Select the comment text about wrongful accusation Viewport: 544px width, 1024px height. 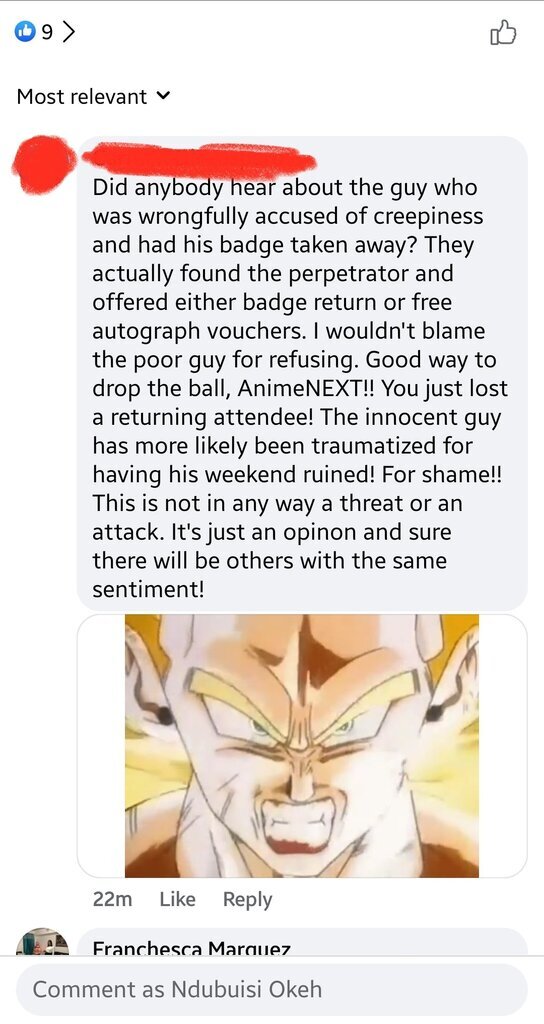tap(300, 389)
